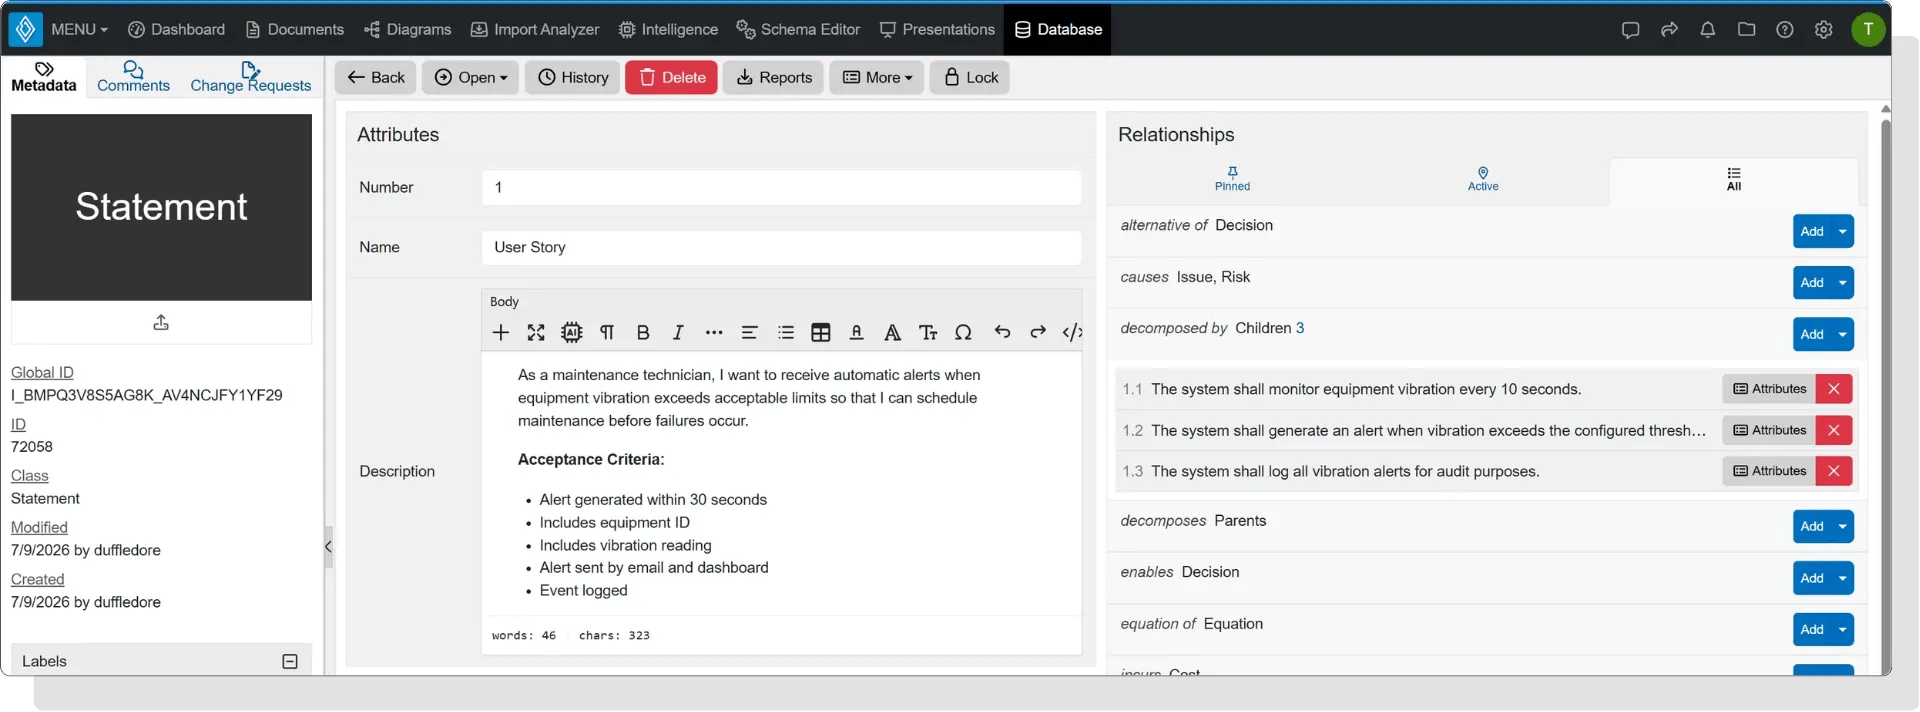Screen dimensions: 1920x712
Task: Lock the entity
Action: pyautogui.click(x=970, y=78)
